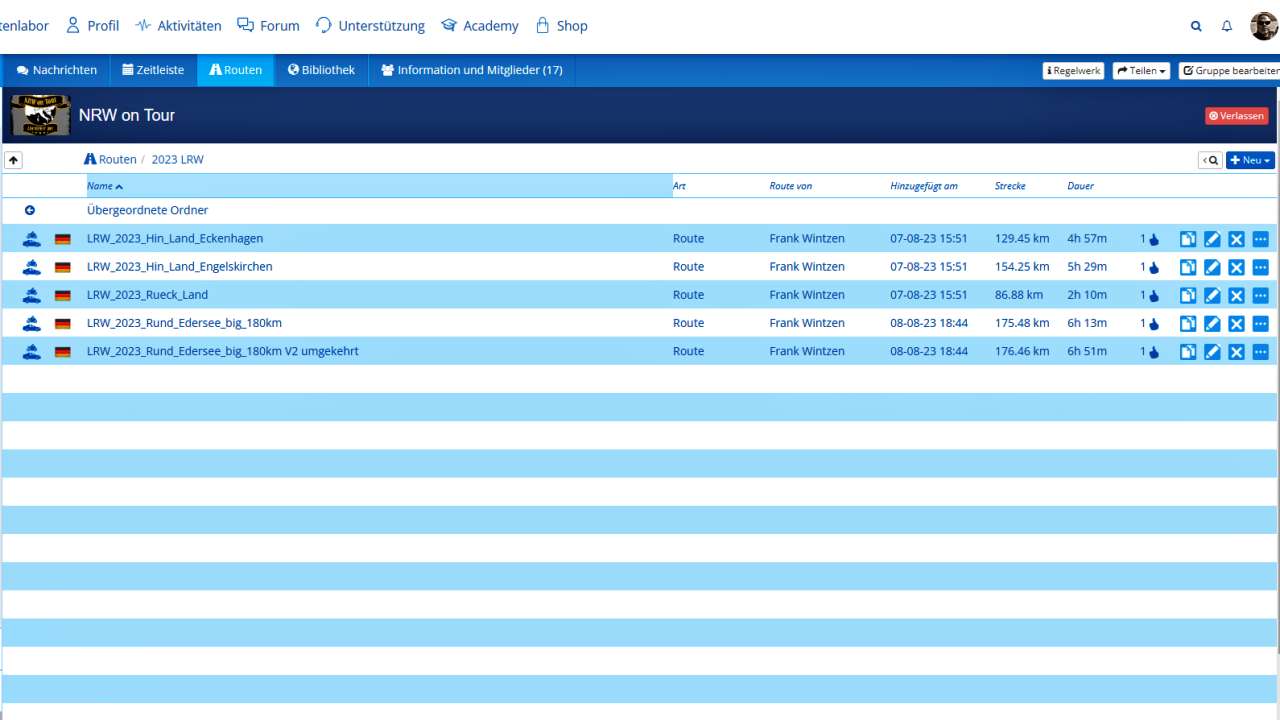Click the back arrow beside Übergeordnete Ordner
This screenshot has height=720, width=1280.
pos(30,211)
